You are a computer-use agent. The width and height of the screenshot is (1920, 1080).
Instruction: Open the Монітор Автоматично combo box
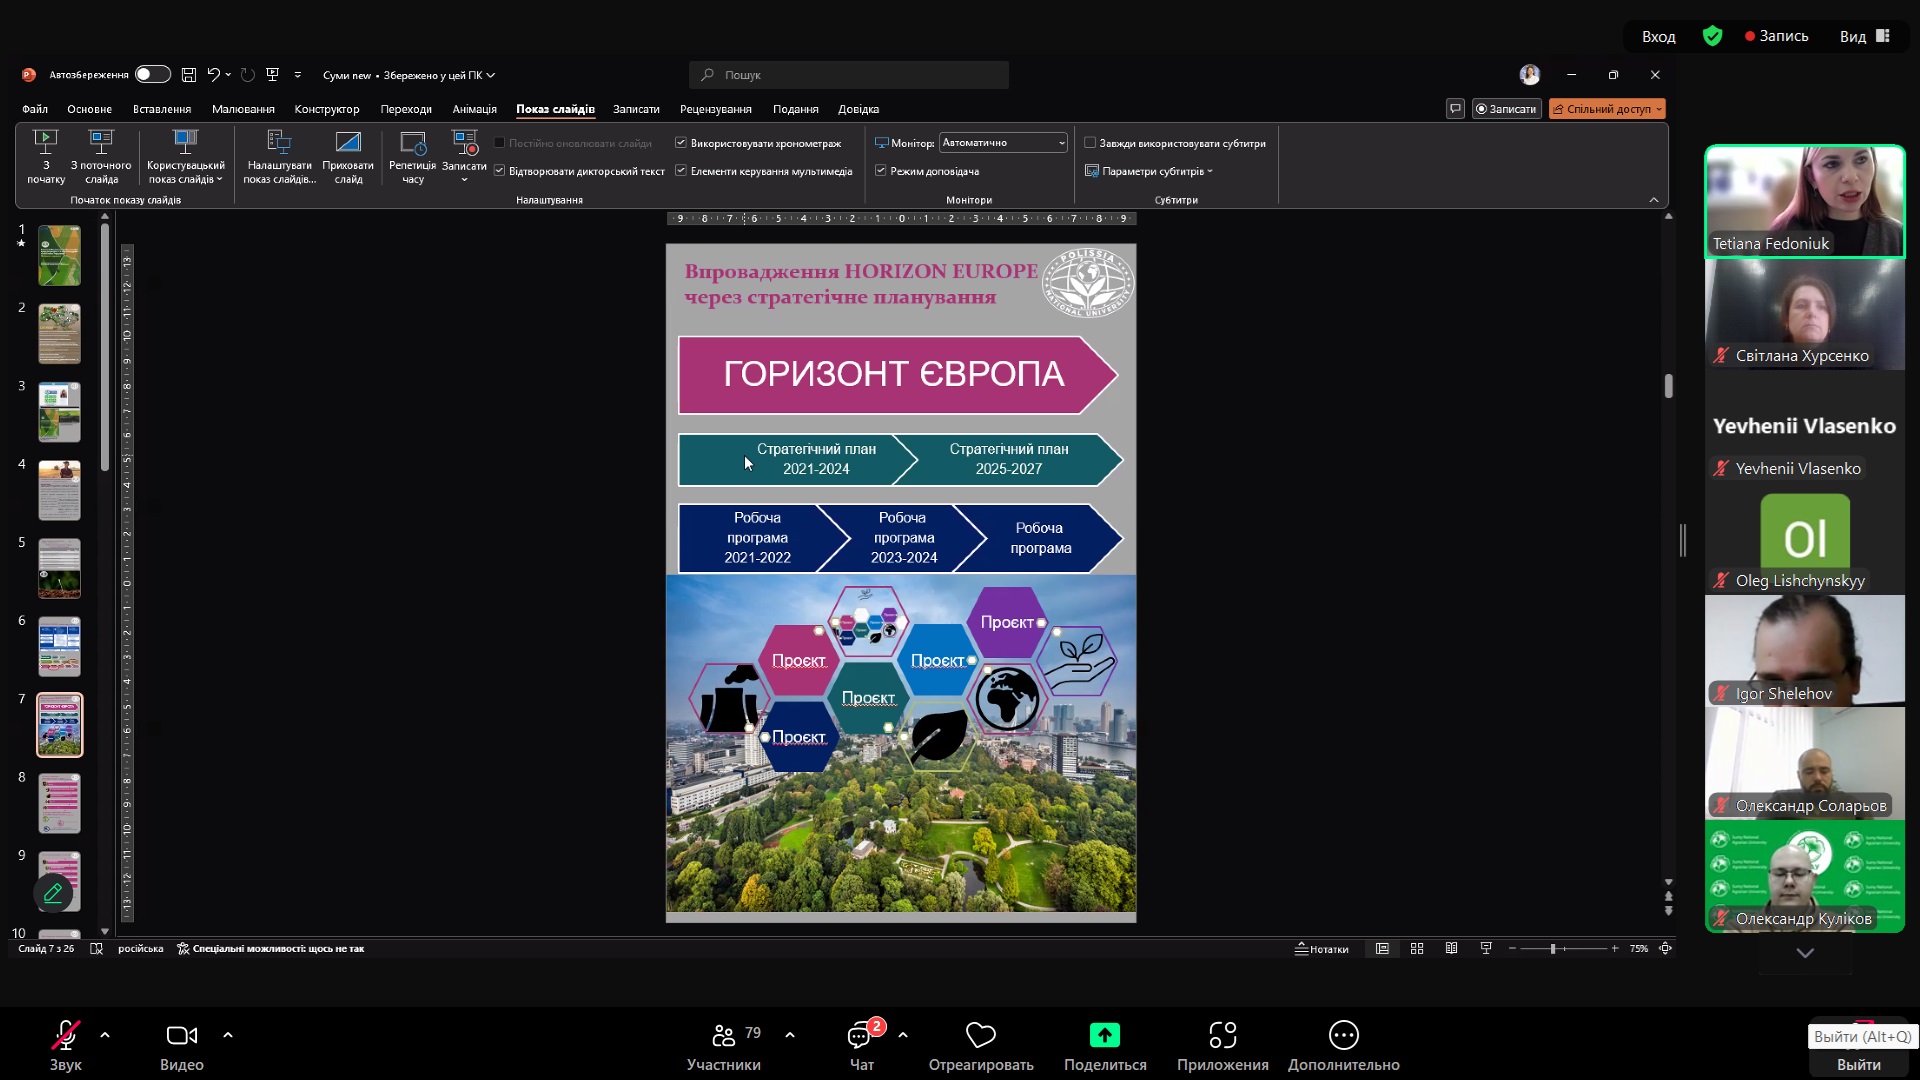[x=1004, y=143]
